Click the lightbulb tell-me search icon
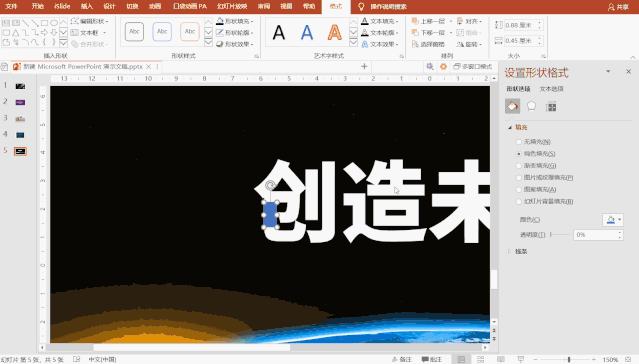The width and height of the screenshot is (639, 364). [361, 7]
